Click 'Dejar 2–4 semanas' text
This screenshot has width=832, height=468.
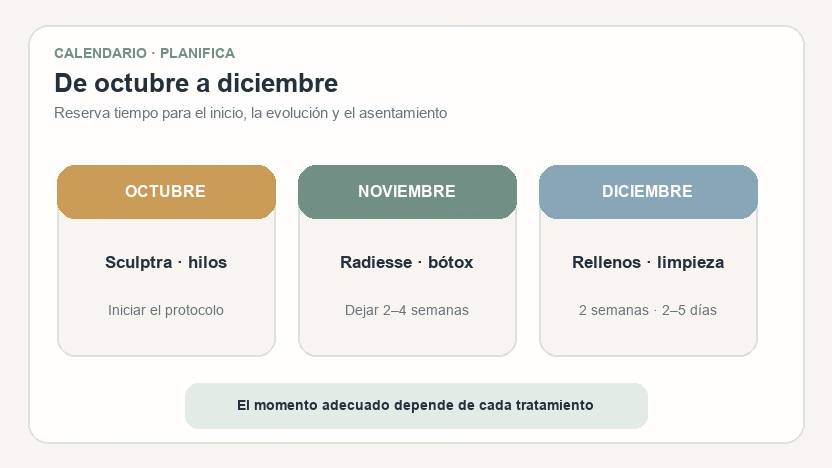click(x=407, y=310)
